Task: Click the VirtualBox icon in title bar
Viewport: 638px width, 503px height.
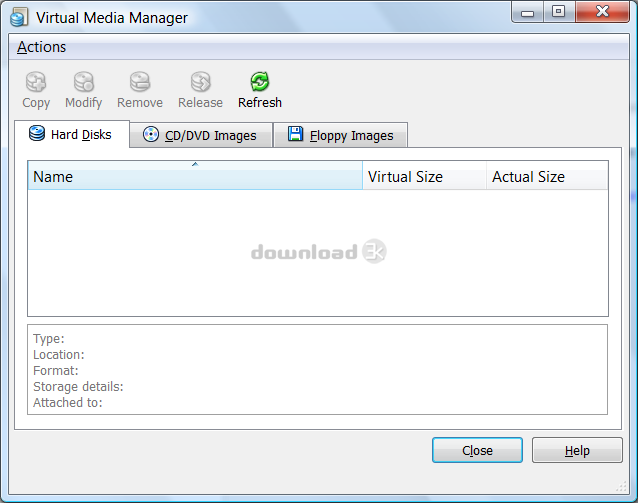Action: click(x=18, y=16)
